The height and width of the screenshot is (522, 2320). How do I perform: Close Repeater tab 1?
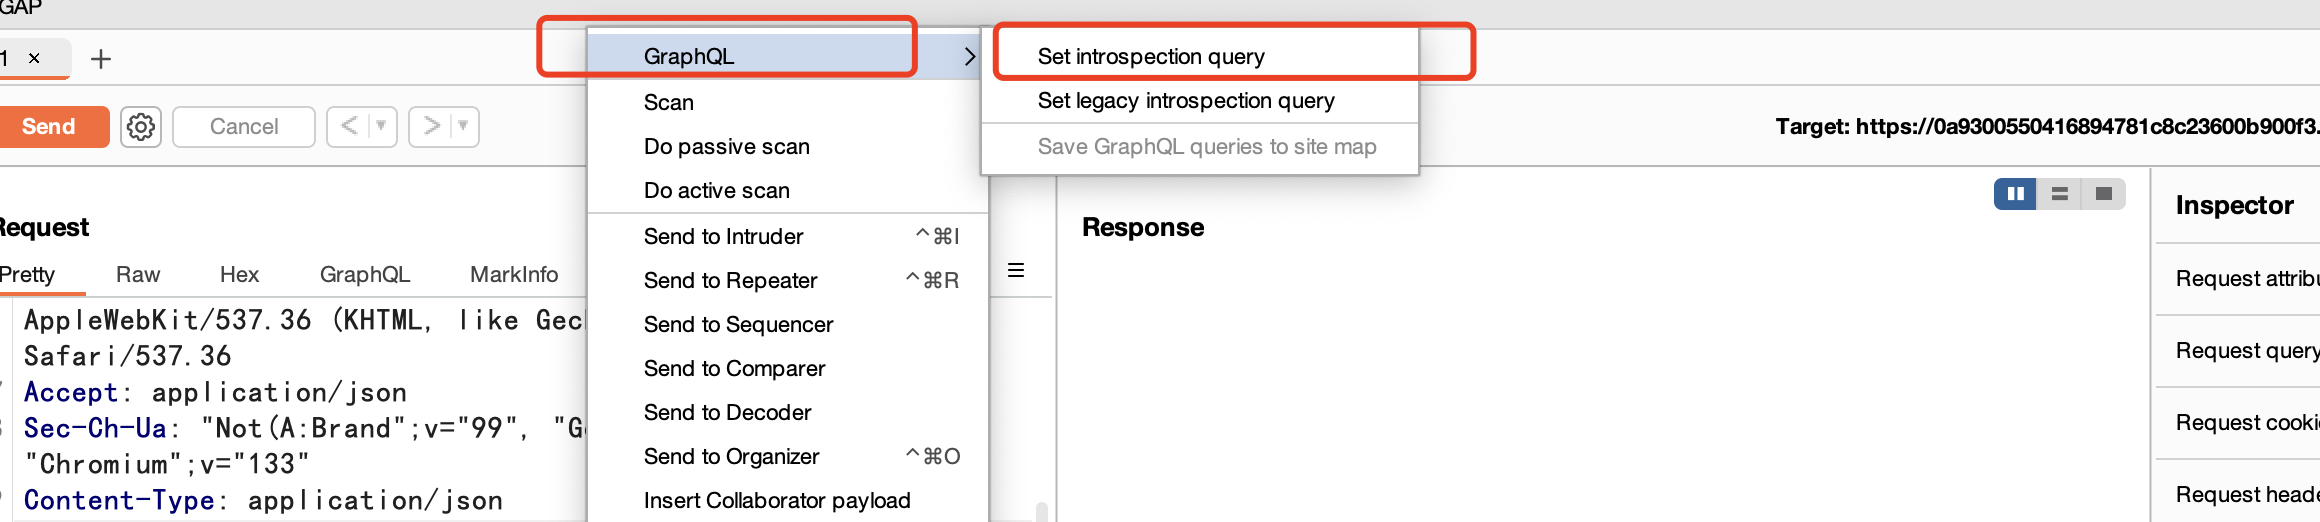click(x=34, y=58)
